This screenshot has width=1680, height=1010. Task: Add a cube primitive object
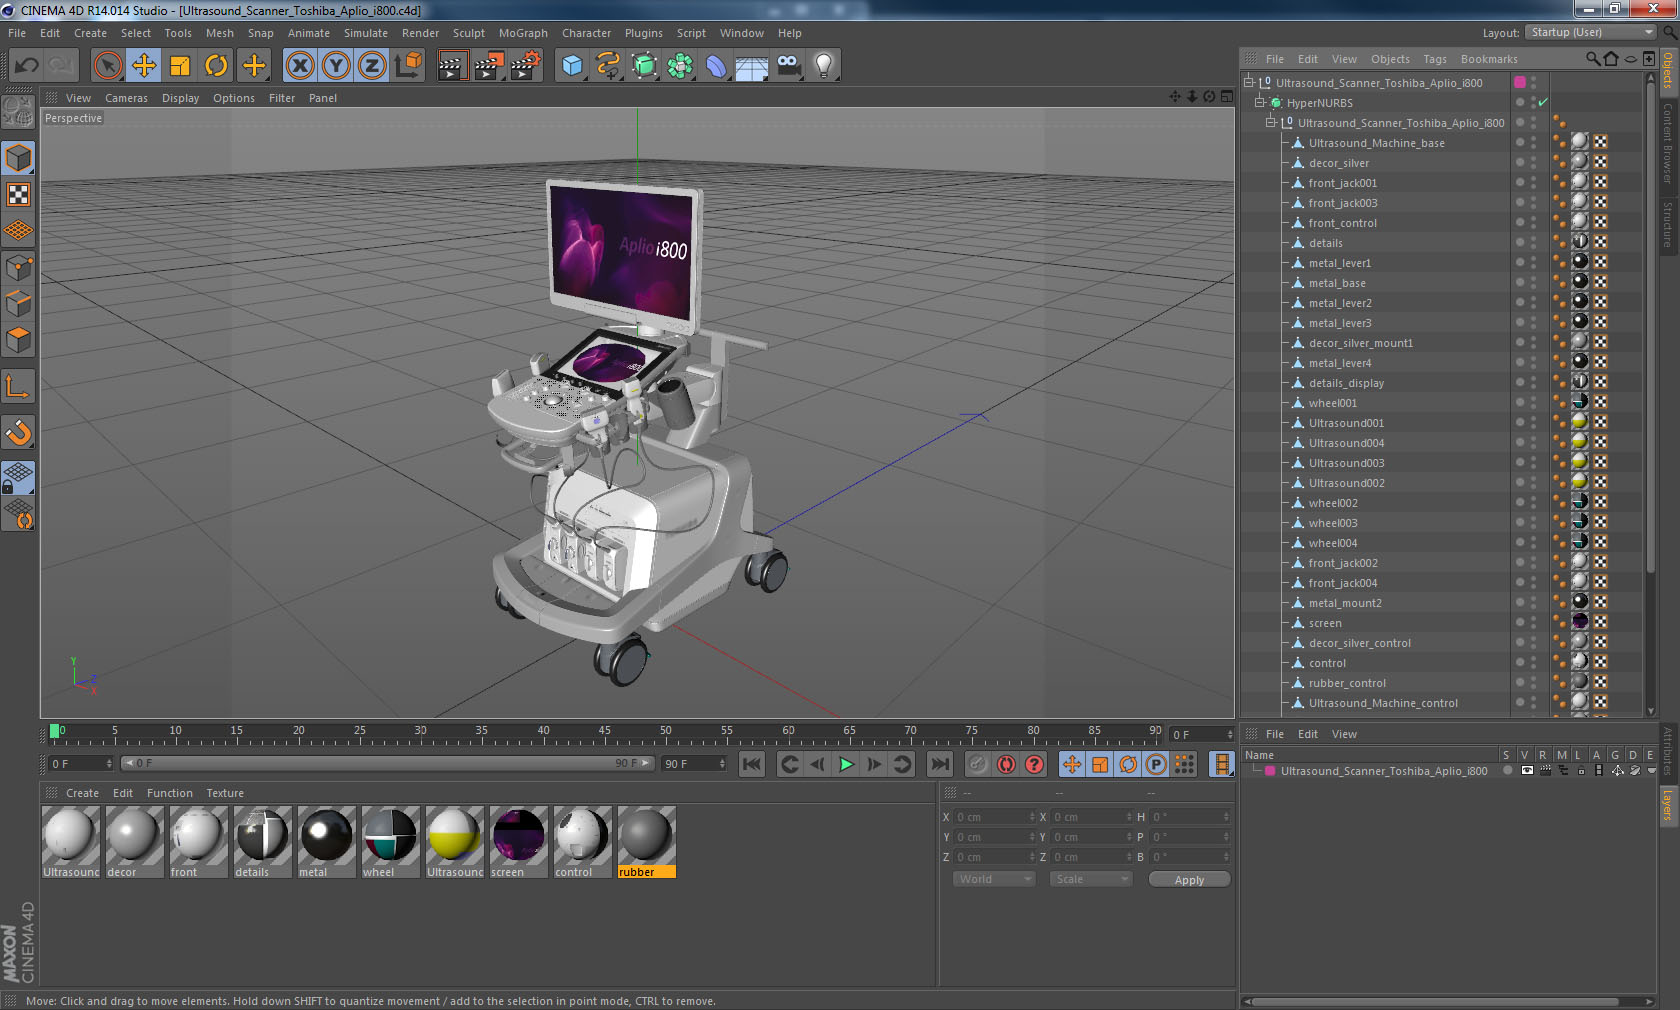[x=572, y=66]
